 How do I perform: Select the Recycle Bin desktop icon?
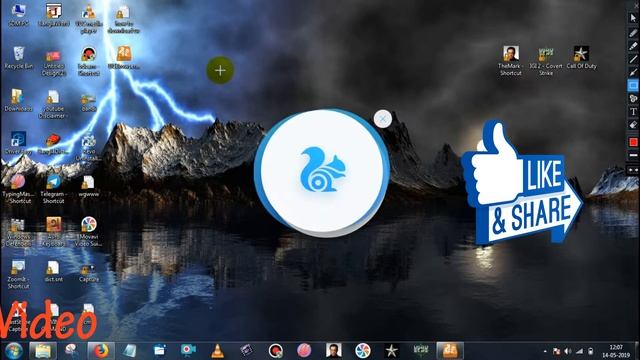click(x=18, y=58)
